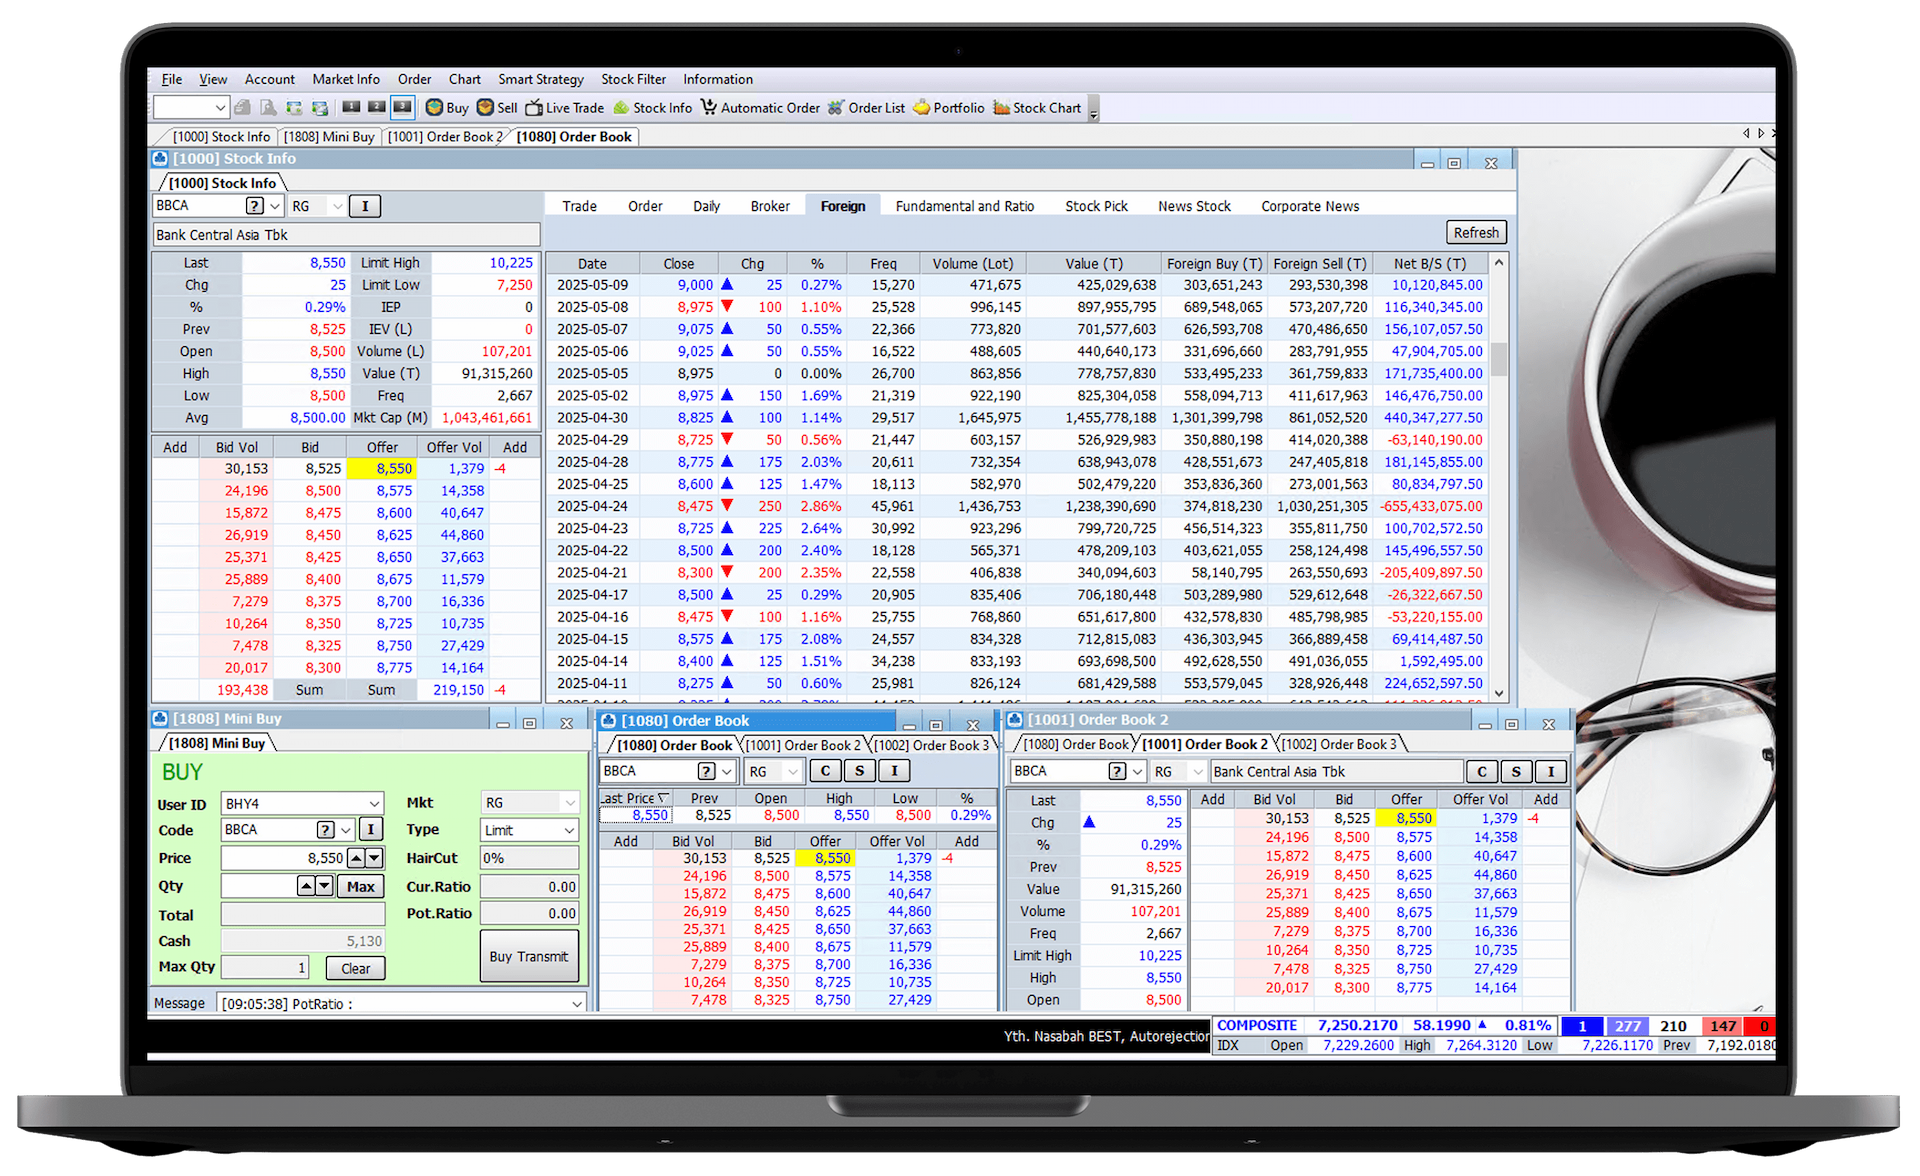The image size is (1920, 1176).
Task: Click the Buy toolbar icon
Action: [x=434, y=108]
